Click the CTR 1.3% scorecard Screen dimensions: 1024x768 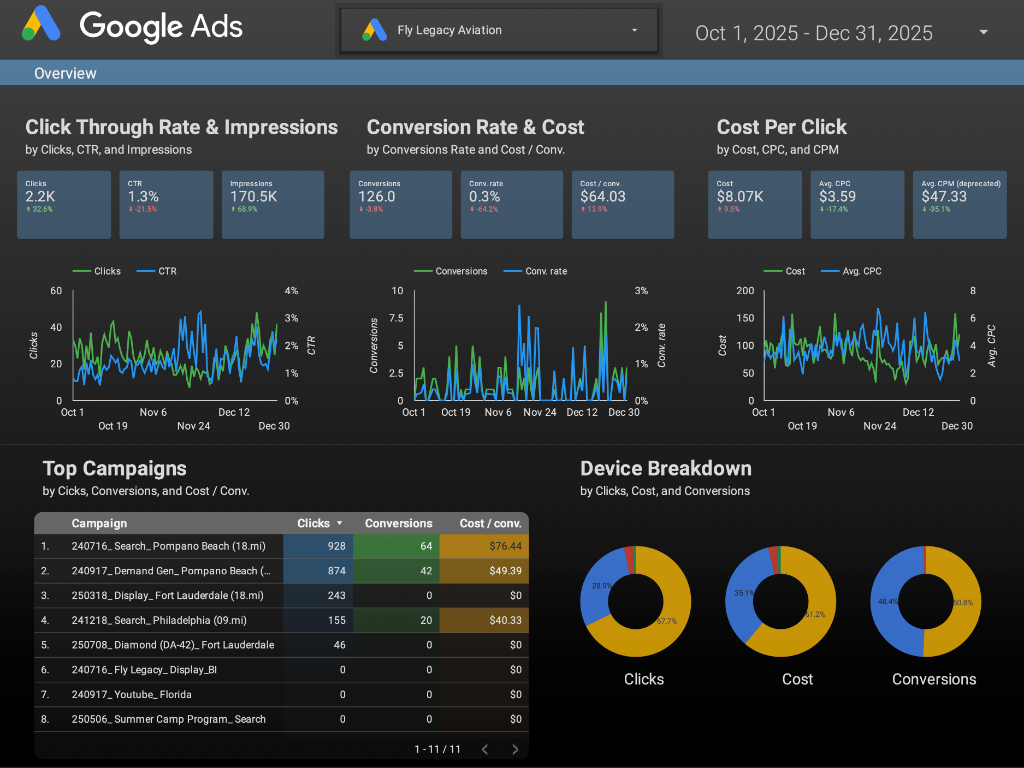coord(166,204)
